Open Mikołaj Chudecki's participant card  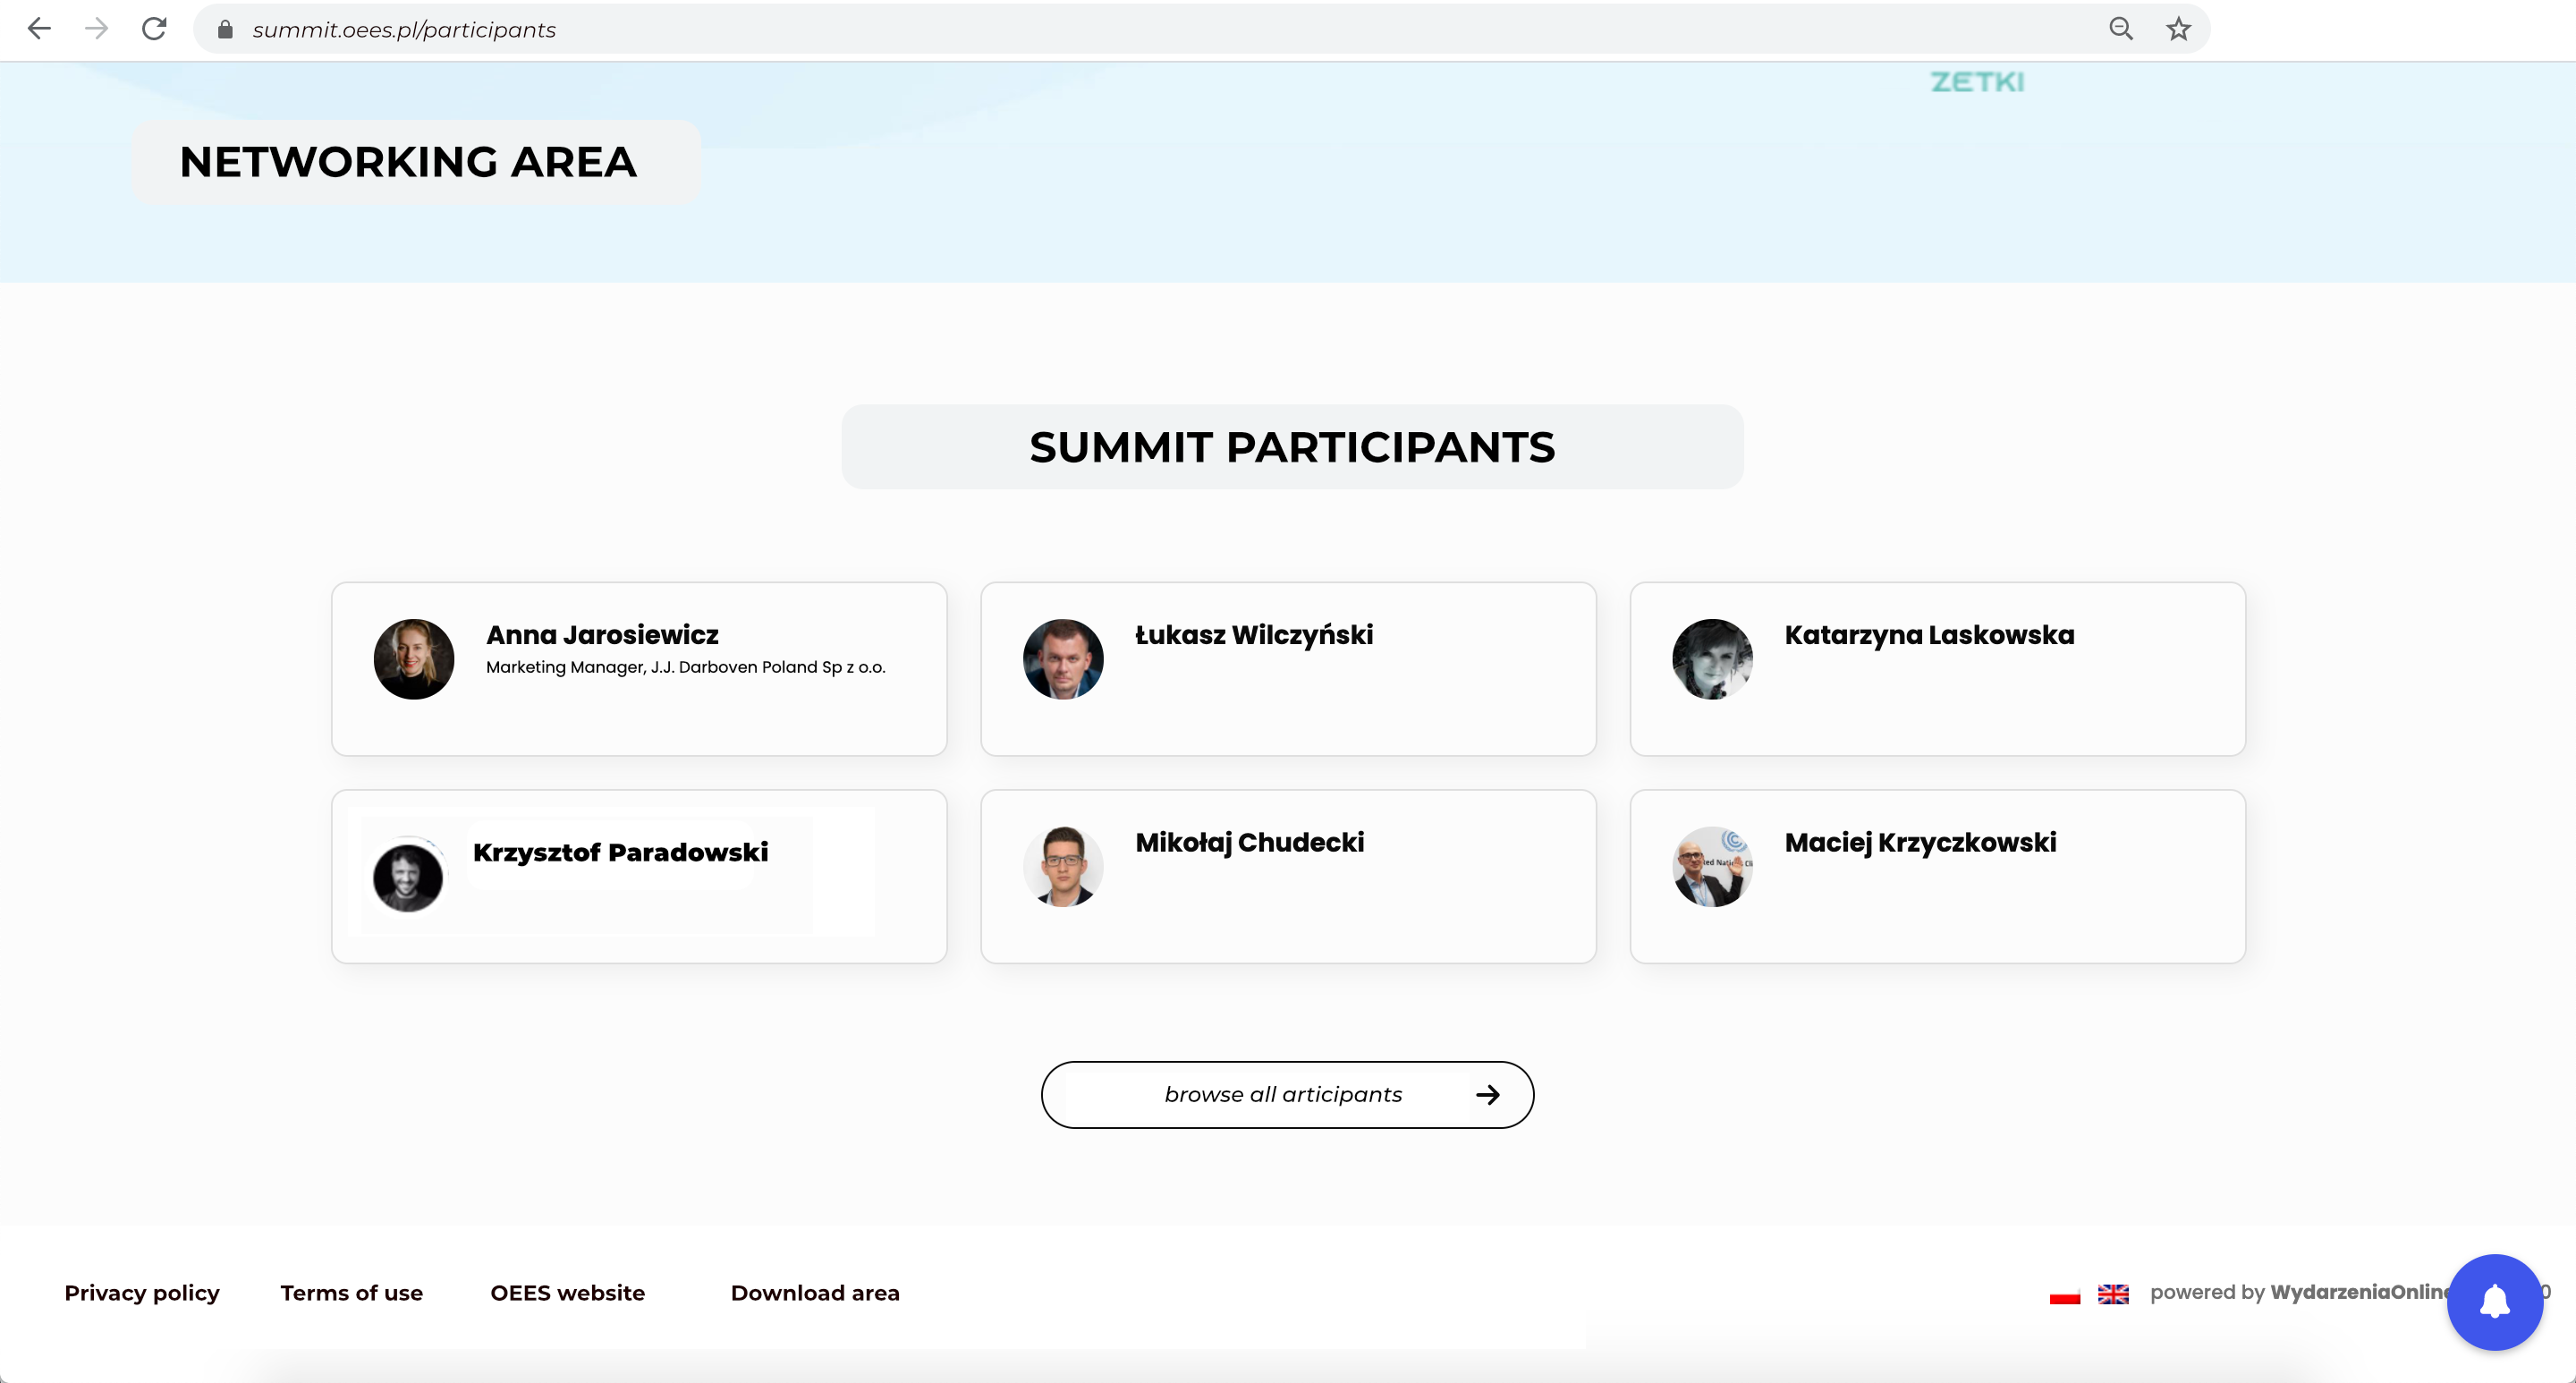(1288, 876)
